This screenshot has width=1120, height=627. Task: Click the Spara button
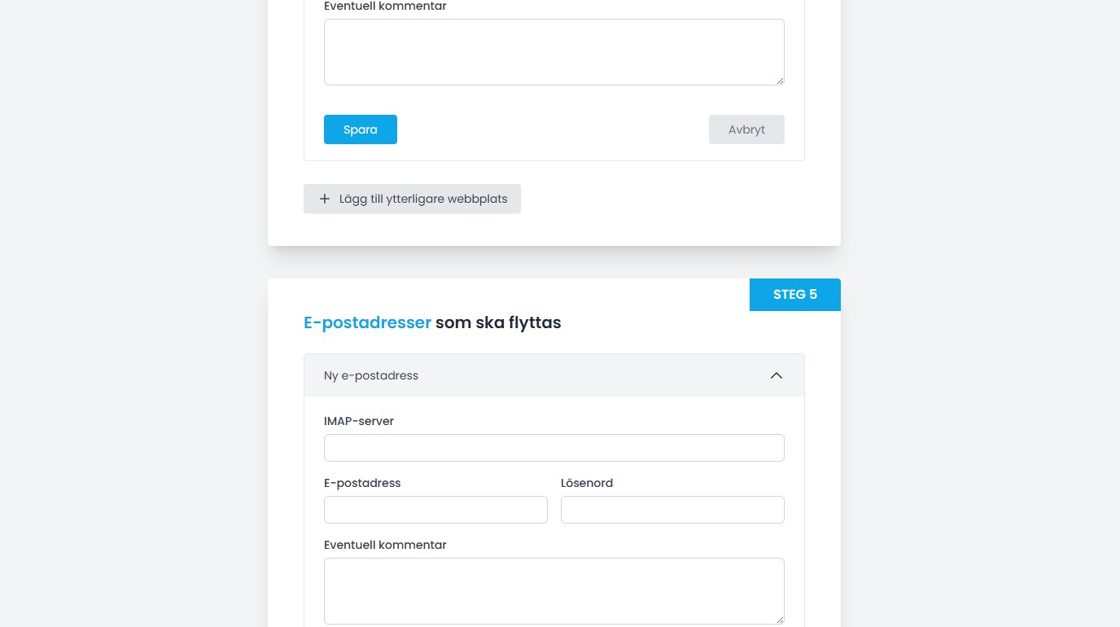(360, 130)
